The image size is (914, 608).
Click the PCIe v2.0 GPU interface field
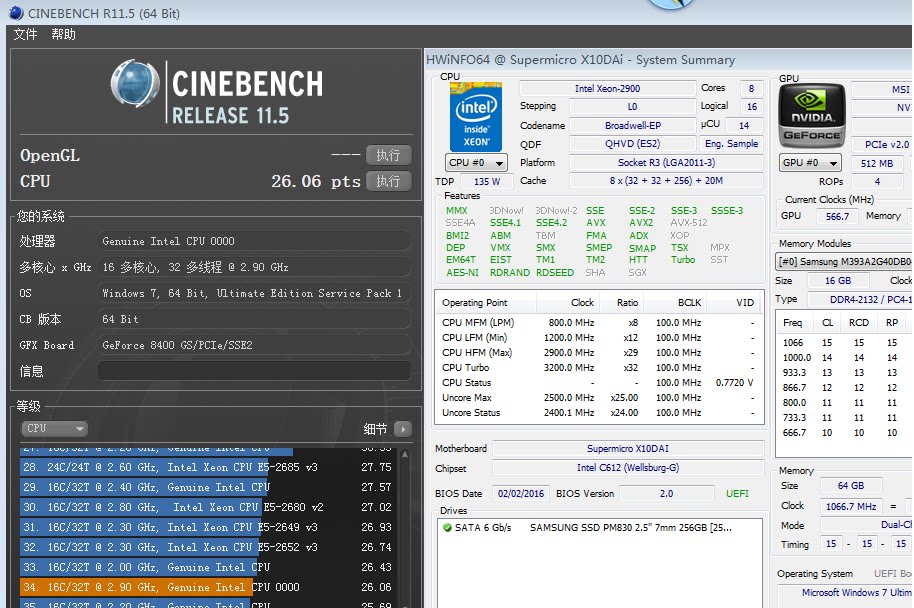tap(882, 144)
